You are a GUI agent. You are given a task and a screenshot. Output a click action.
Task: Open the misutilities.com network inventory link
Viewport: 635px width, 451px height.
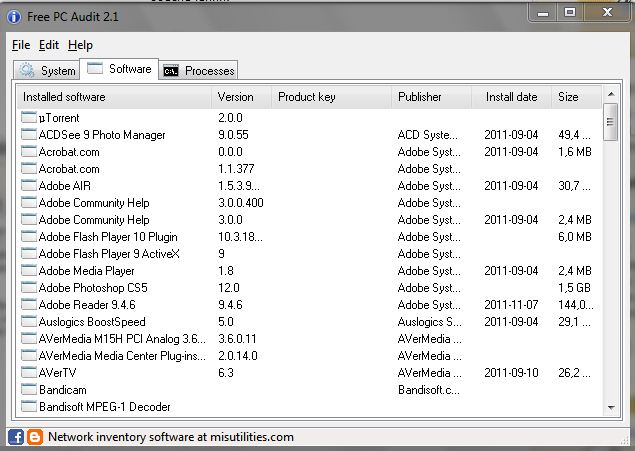pos(171,437)
